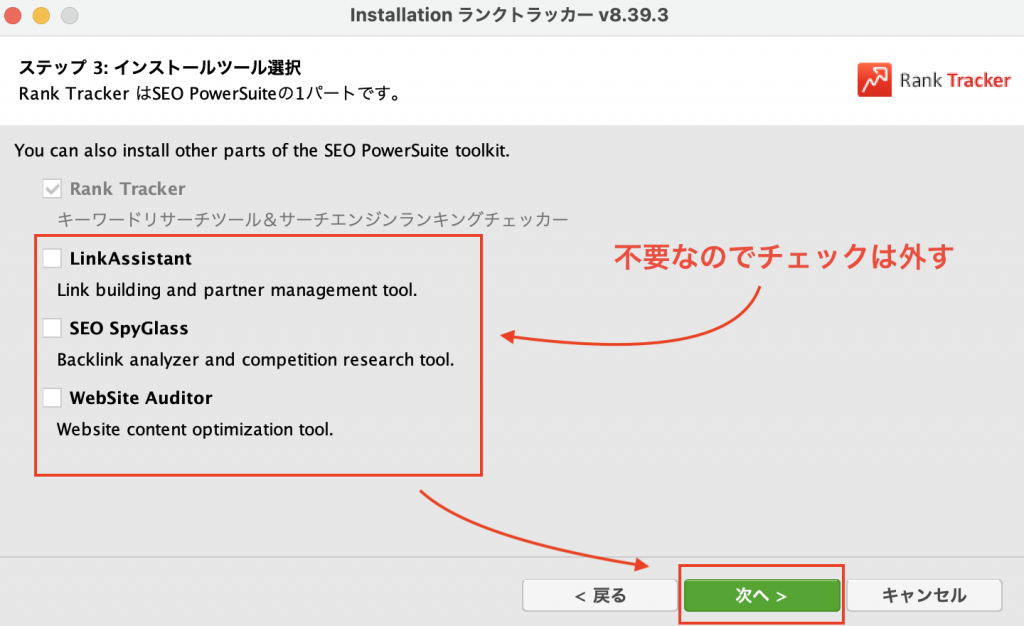
Task: Check the LinkAssistant checkbox
Action: coord(52,258)
